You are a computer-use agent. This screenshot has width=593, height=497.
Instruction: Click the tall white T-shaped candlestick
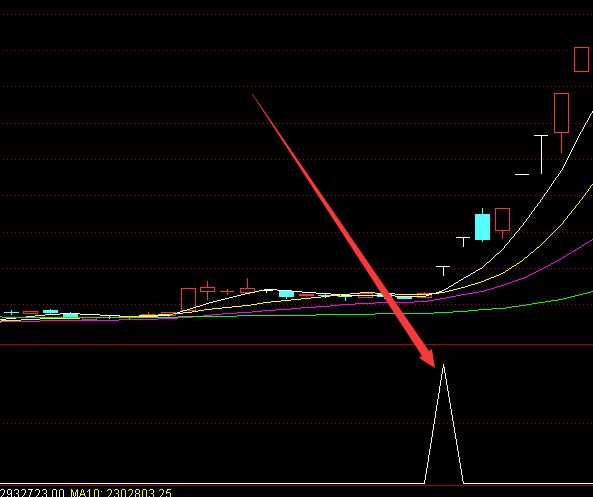coord(541,154)
